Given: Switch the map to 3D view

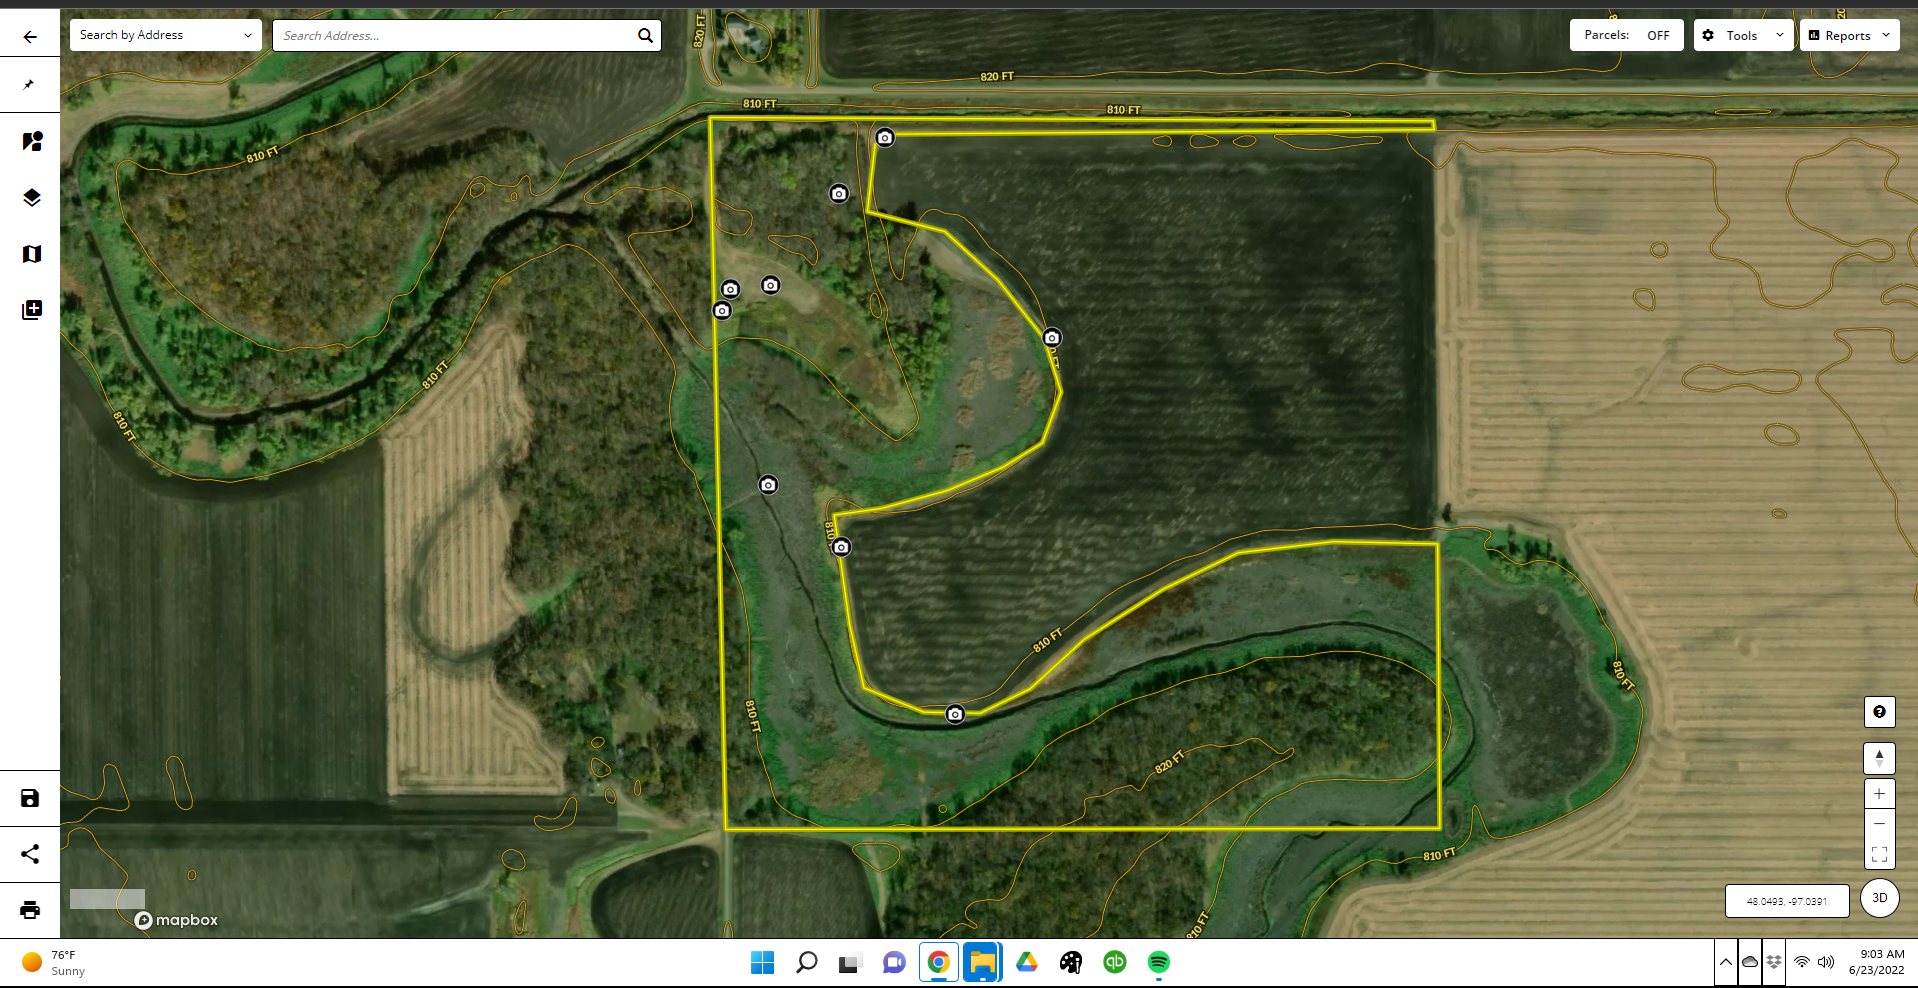Looking at the screenshot, I should (x=1879, y=898).
